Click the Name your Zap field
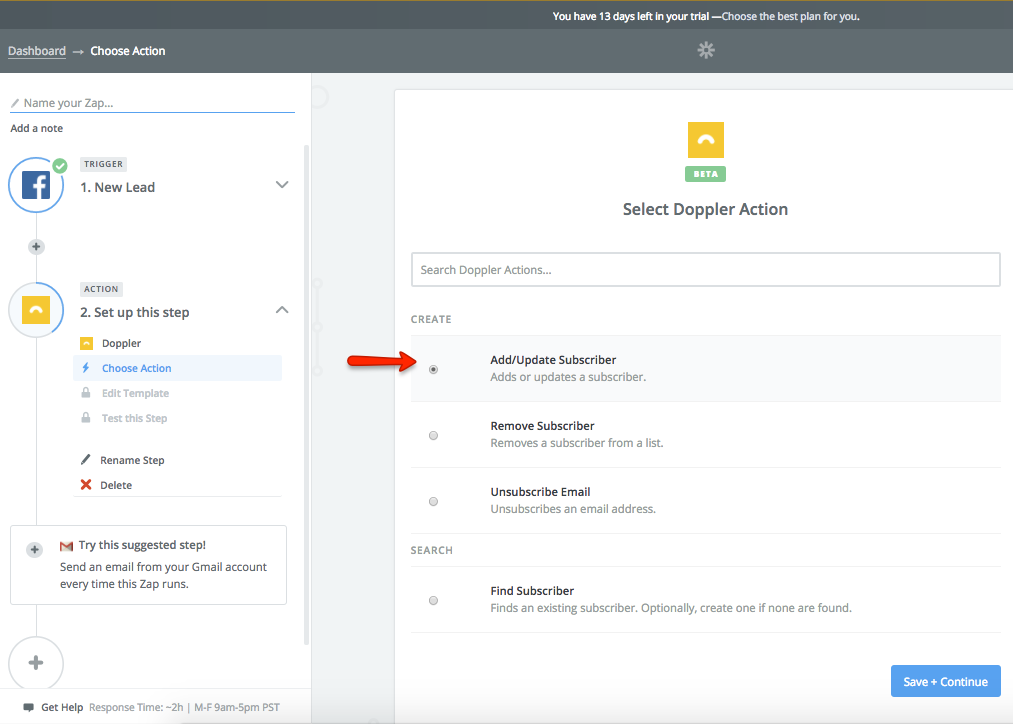Screen dimensions: 1013x724 tap(152, 103)
